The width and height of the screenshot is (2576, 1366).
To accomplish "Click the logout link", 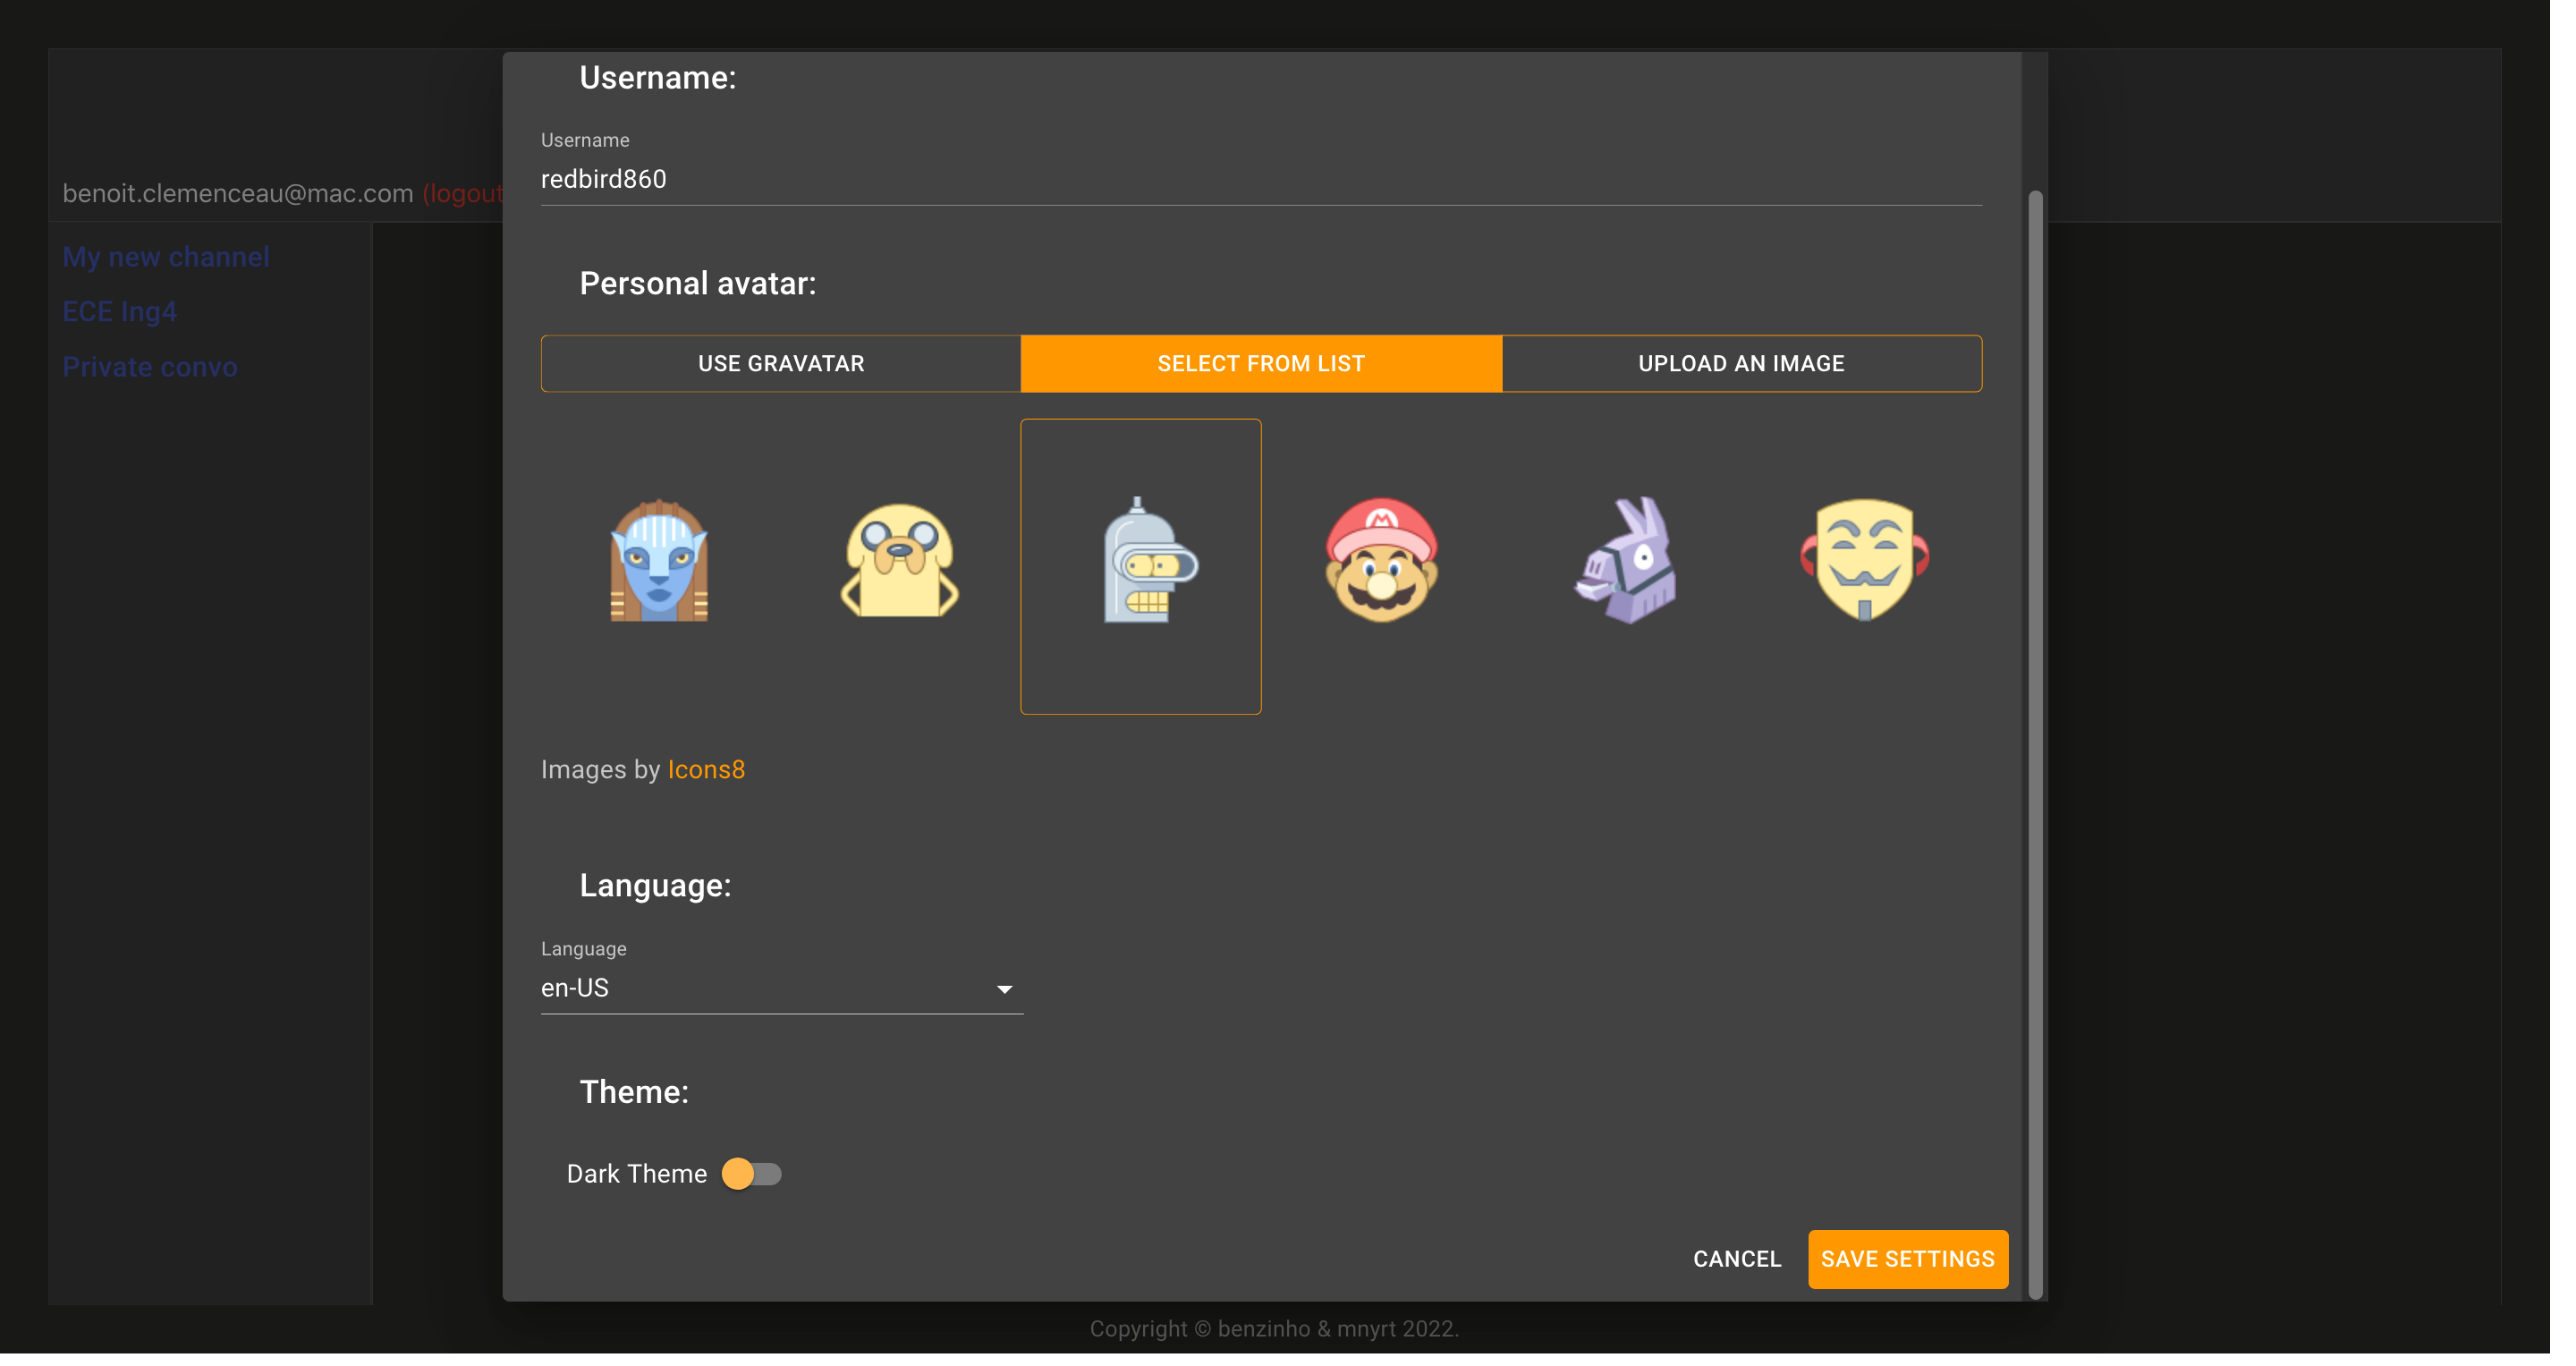I will 464,193.
